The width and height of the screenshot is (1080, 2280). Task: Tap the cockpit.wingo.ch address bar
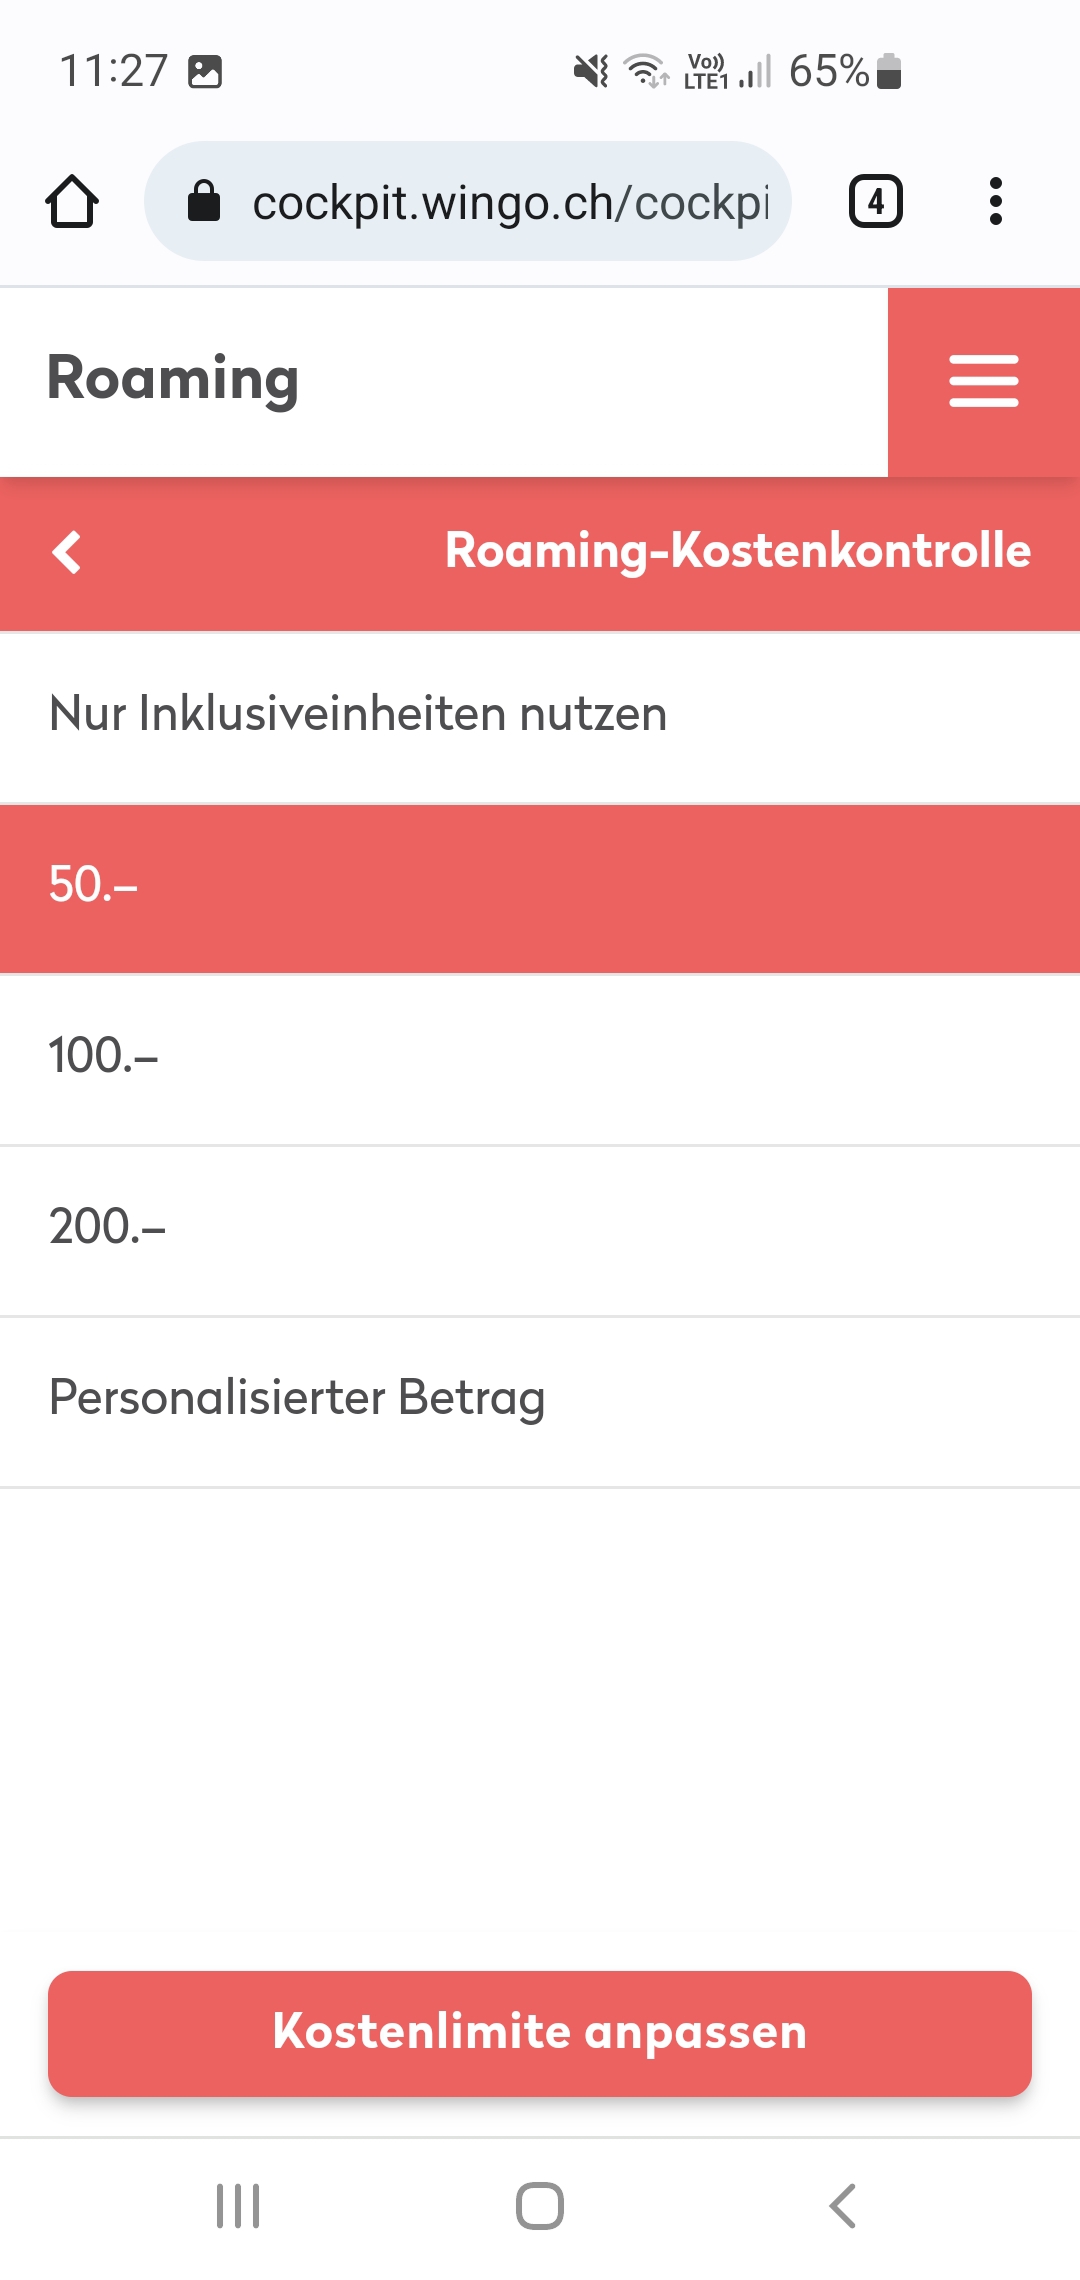coord(510,202)
